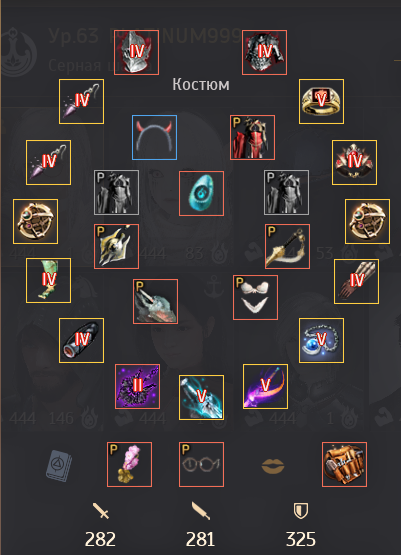Click the Костюм label
Viewport: 401px width, 555px height.
[201, 85]
